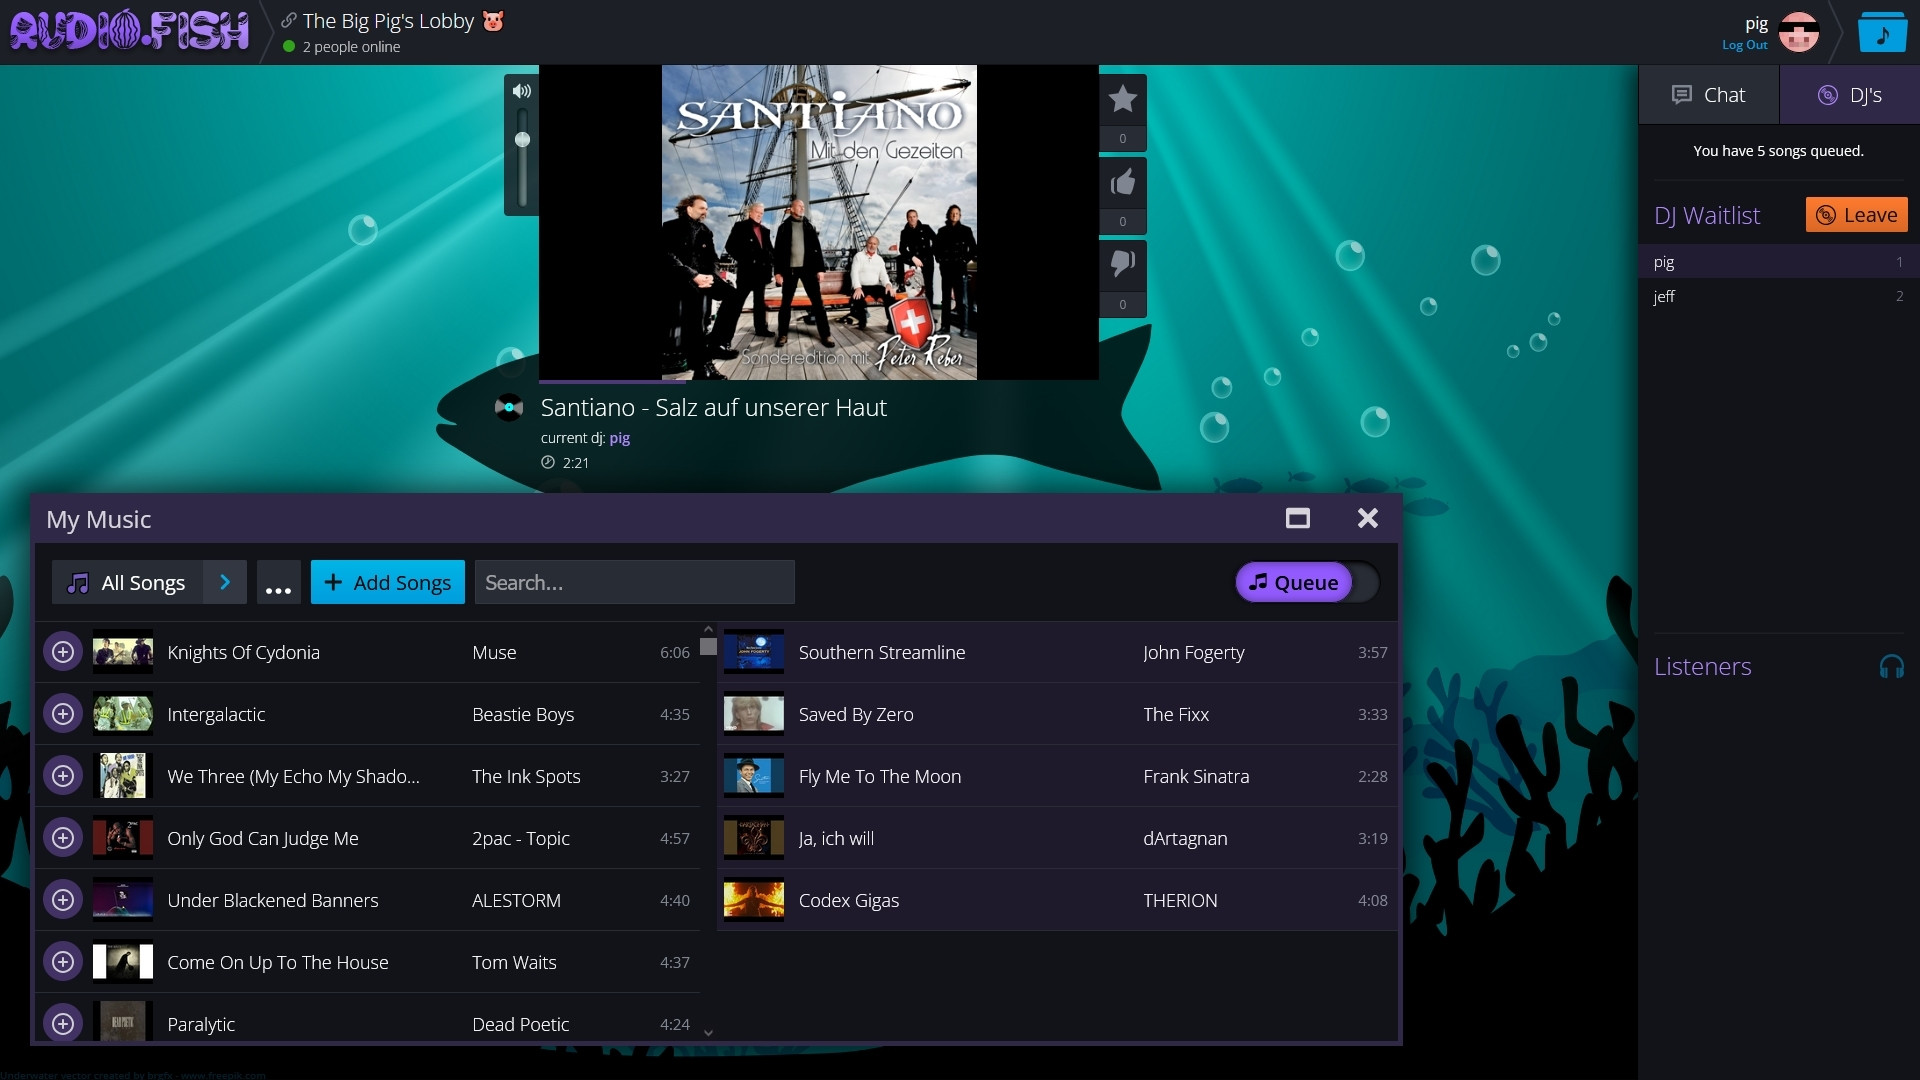The width and height of the screenshot is (1920, 1080).
Task: Switch to the Chat tab
Action: 1710,94
